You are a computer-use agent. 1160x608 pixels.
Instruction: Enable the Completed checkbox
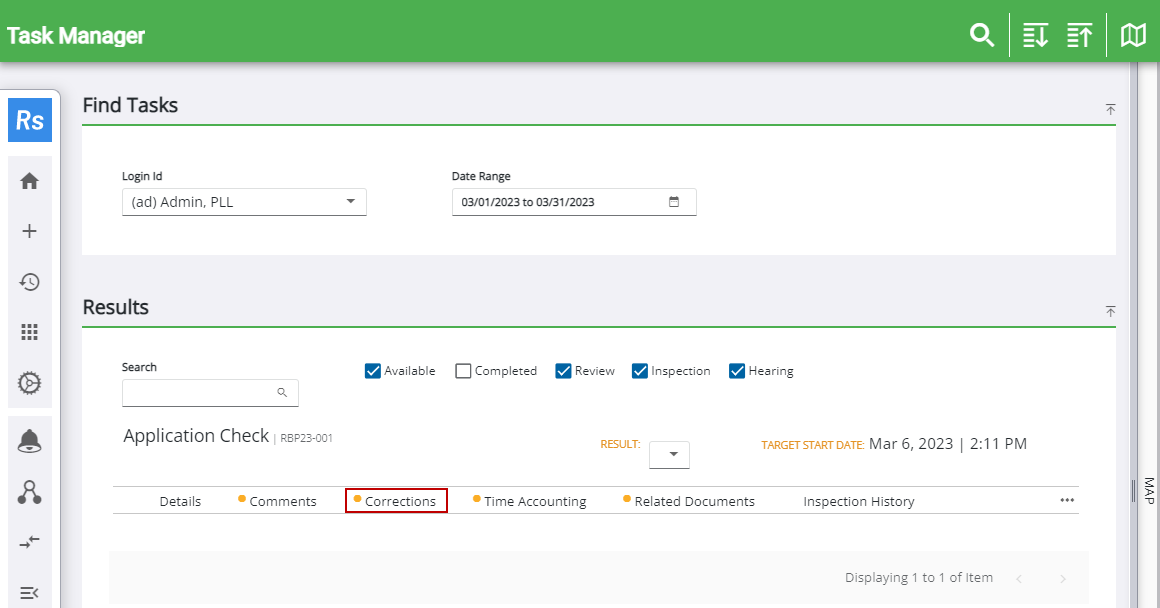coord(463,371)
